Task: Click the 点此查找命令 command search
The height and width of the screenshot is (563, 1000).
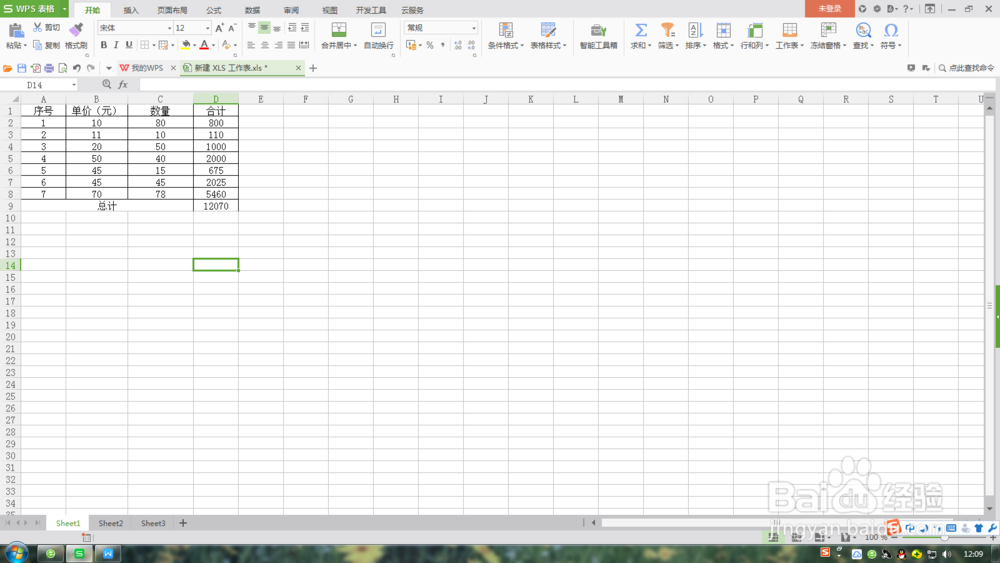Action: [966, 68]
